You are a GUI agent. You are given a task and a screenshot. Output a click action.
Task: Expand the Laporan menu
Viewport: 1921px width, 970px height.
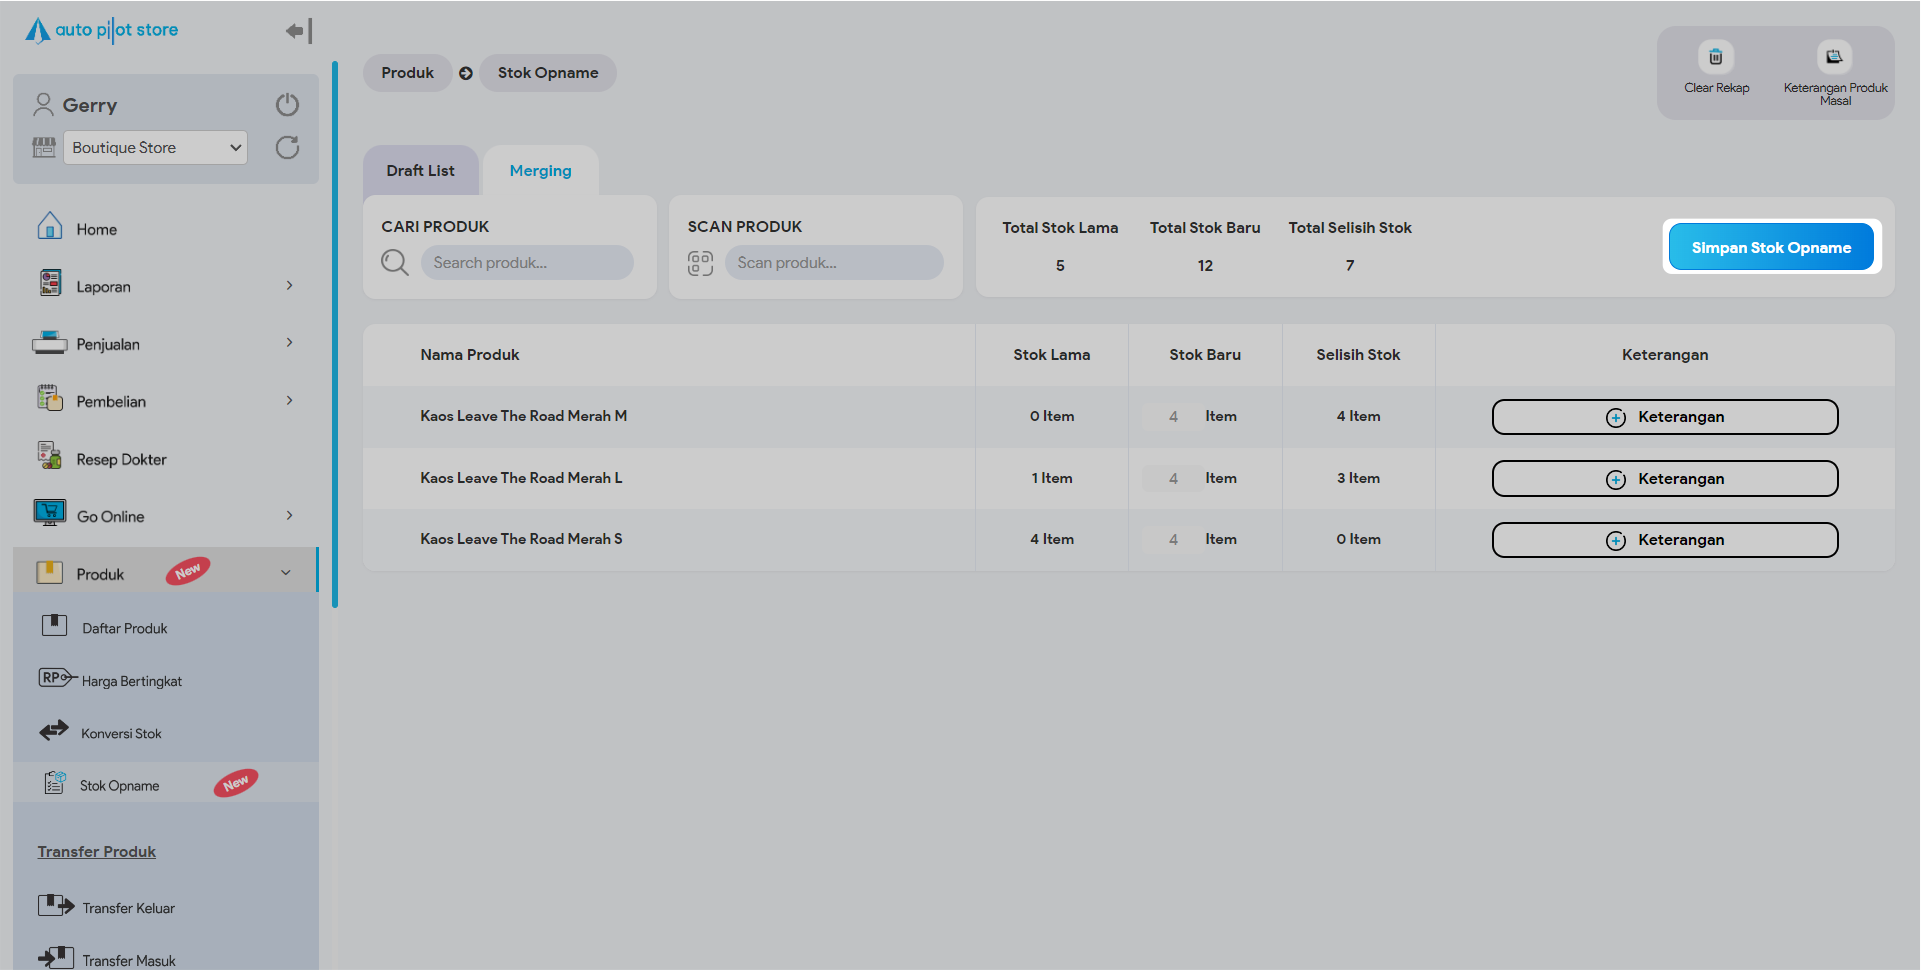[x=289, y=286]
